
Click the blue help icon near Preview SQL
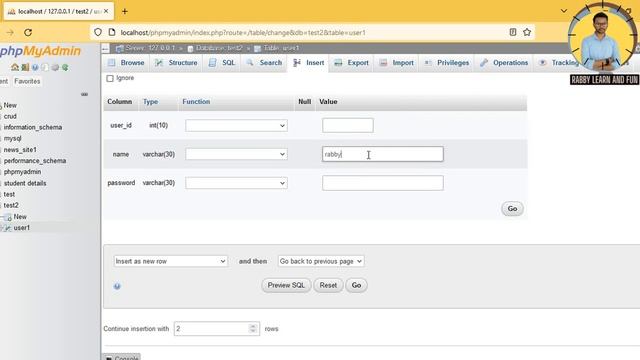[117, 286]
